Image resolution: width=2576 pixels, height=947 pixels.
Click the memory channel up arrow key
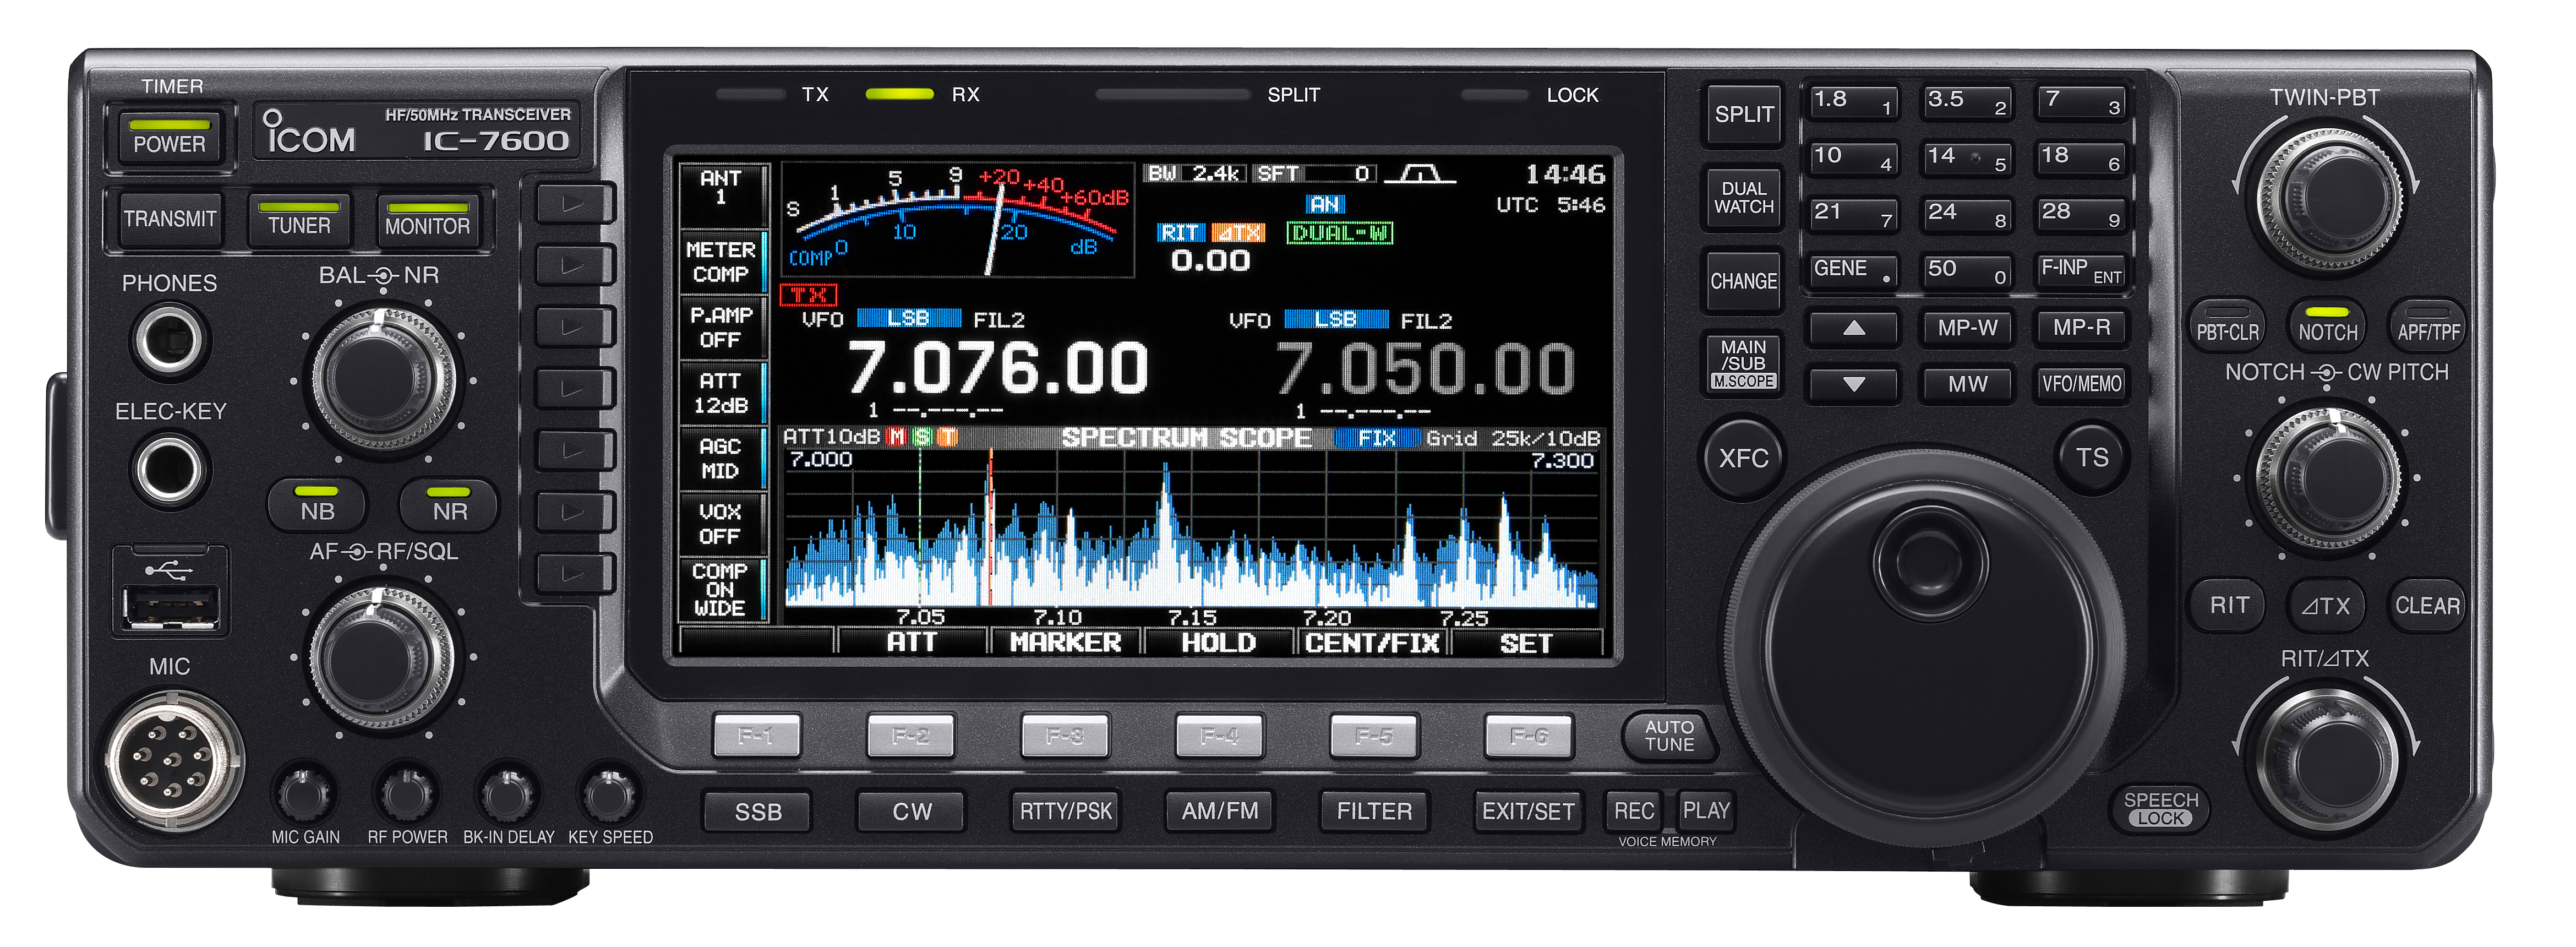tap(1853, 328)
